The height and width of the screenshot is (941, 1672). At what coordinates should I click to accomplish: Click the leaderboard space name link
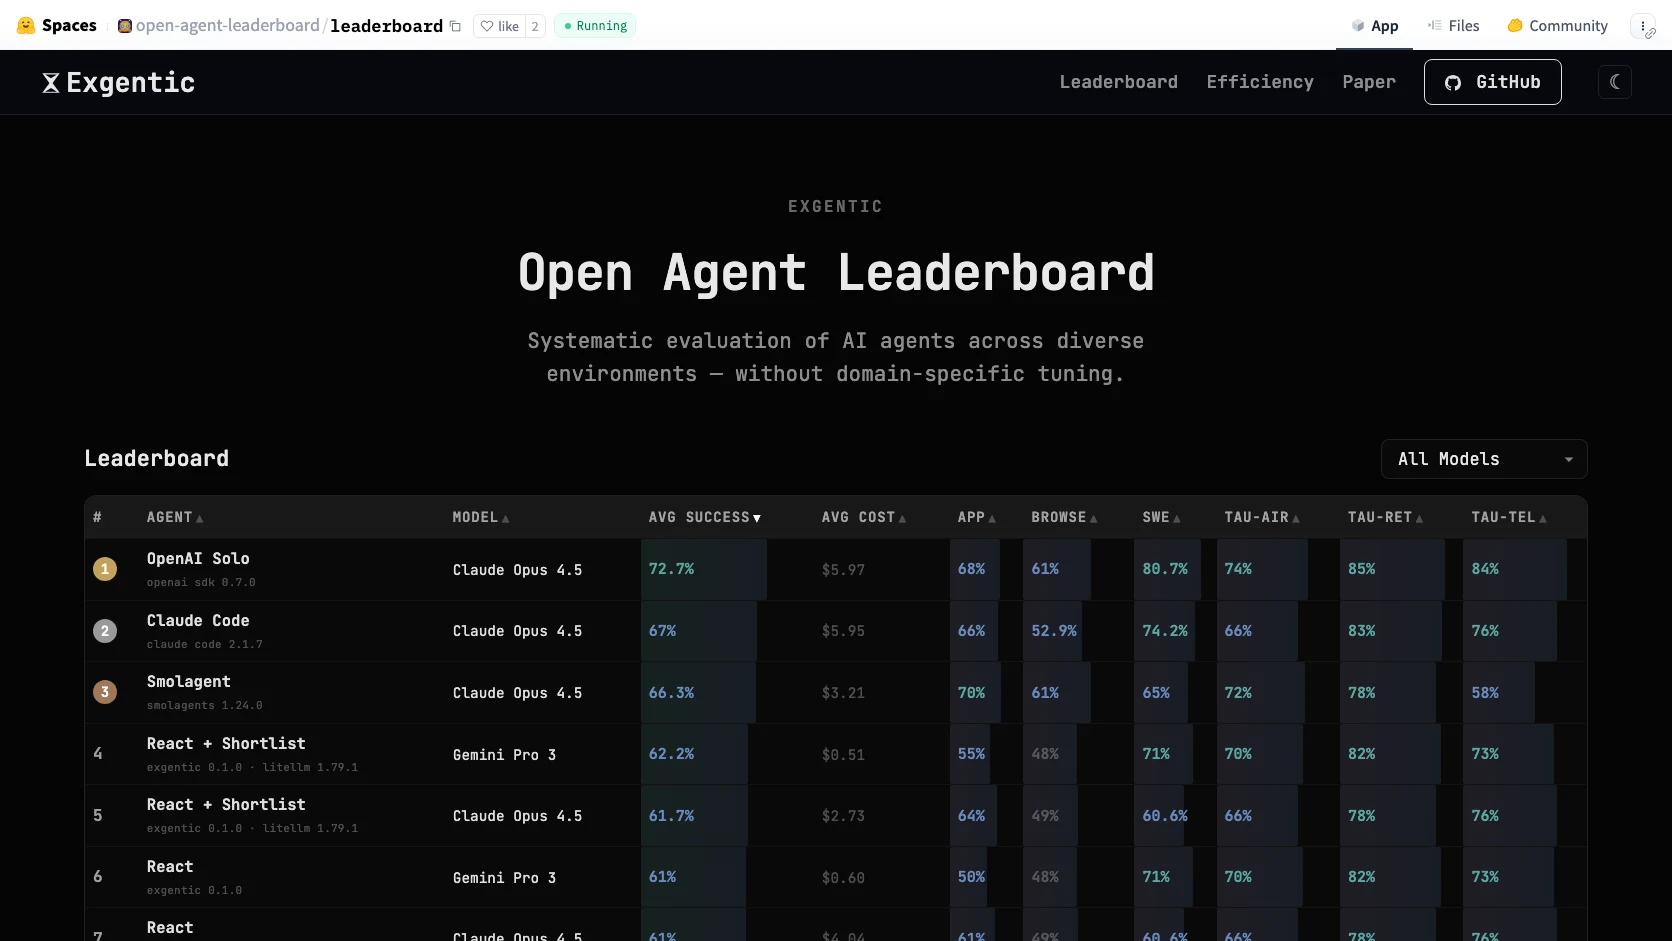pos(386,26)
